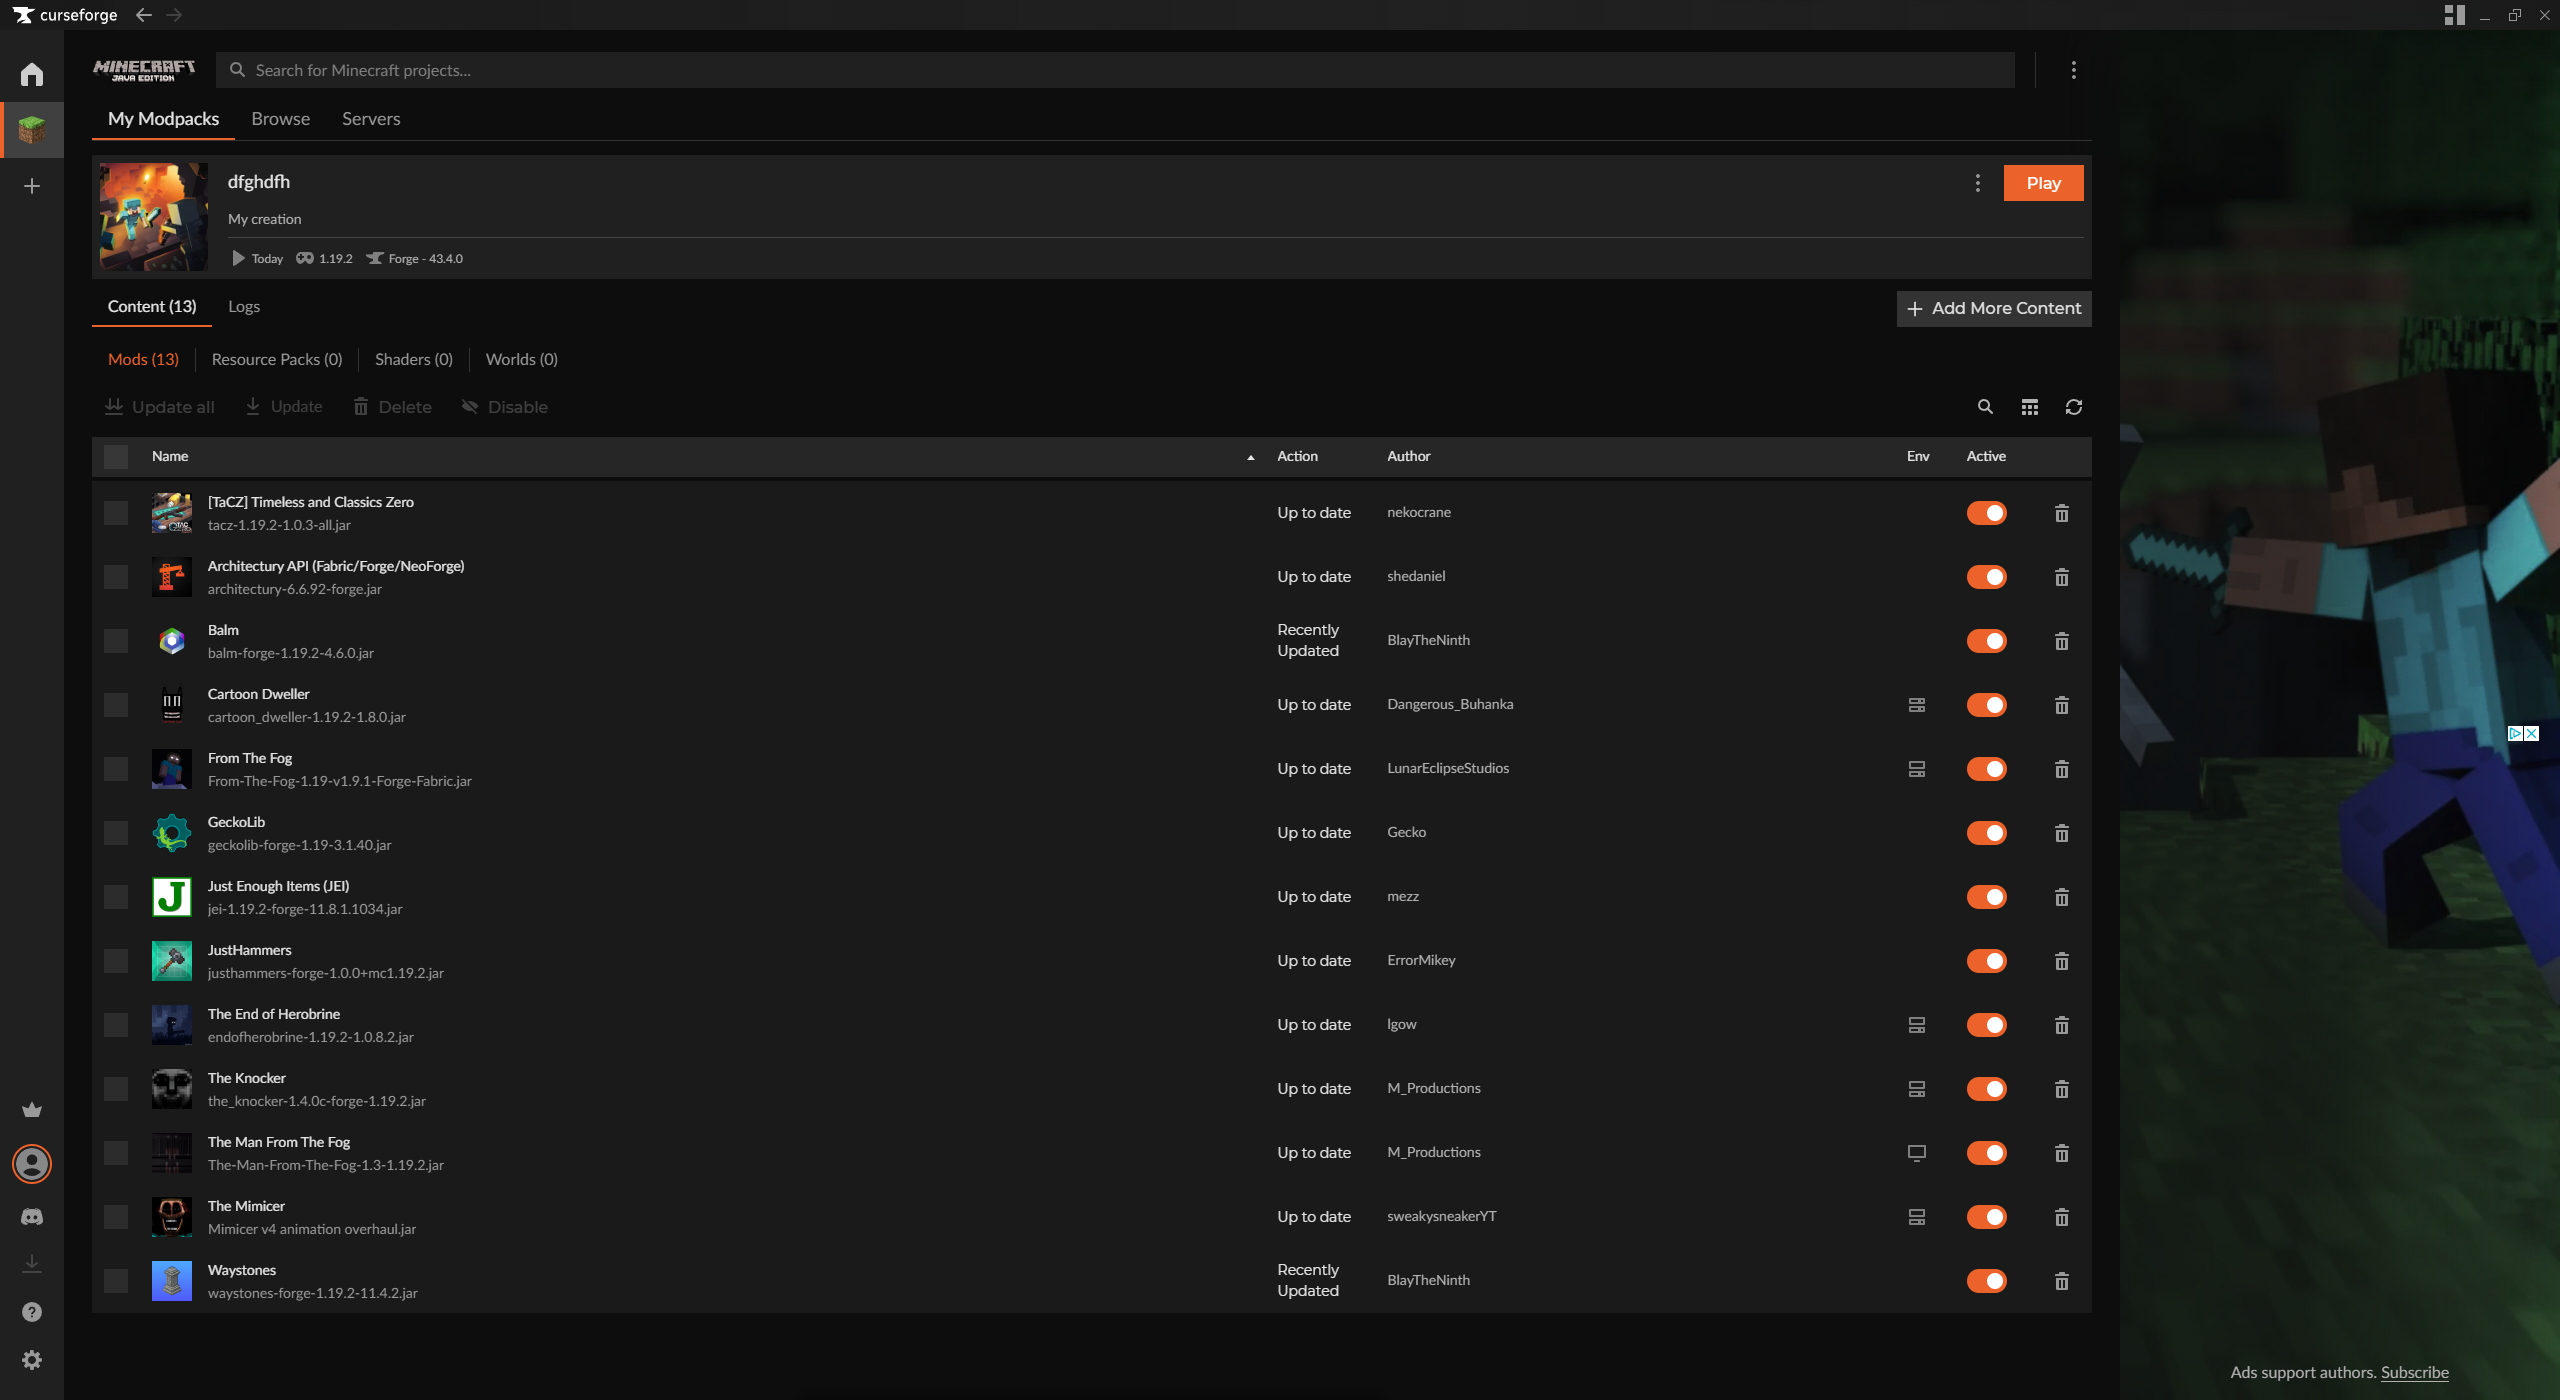Refresh the mod list

(2074, 407)
